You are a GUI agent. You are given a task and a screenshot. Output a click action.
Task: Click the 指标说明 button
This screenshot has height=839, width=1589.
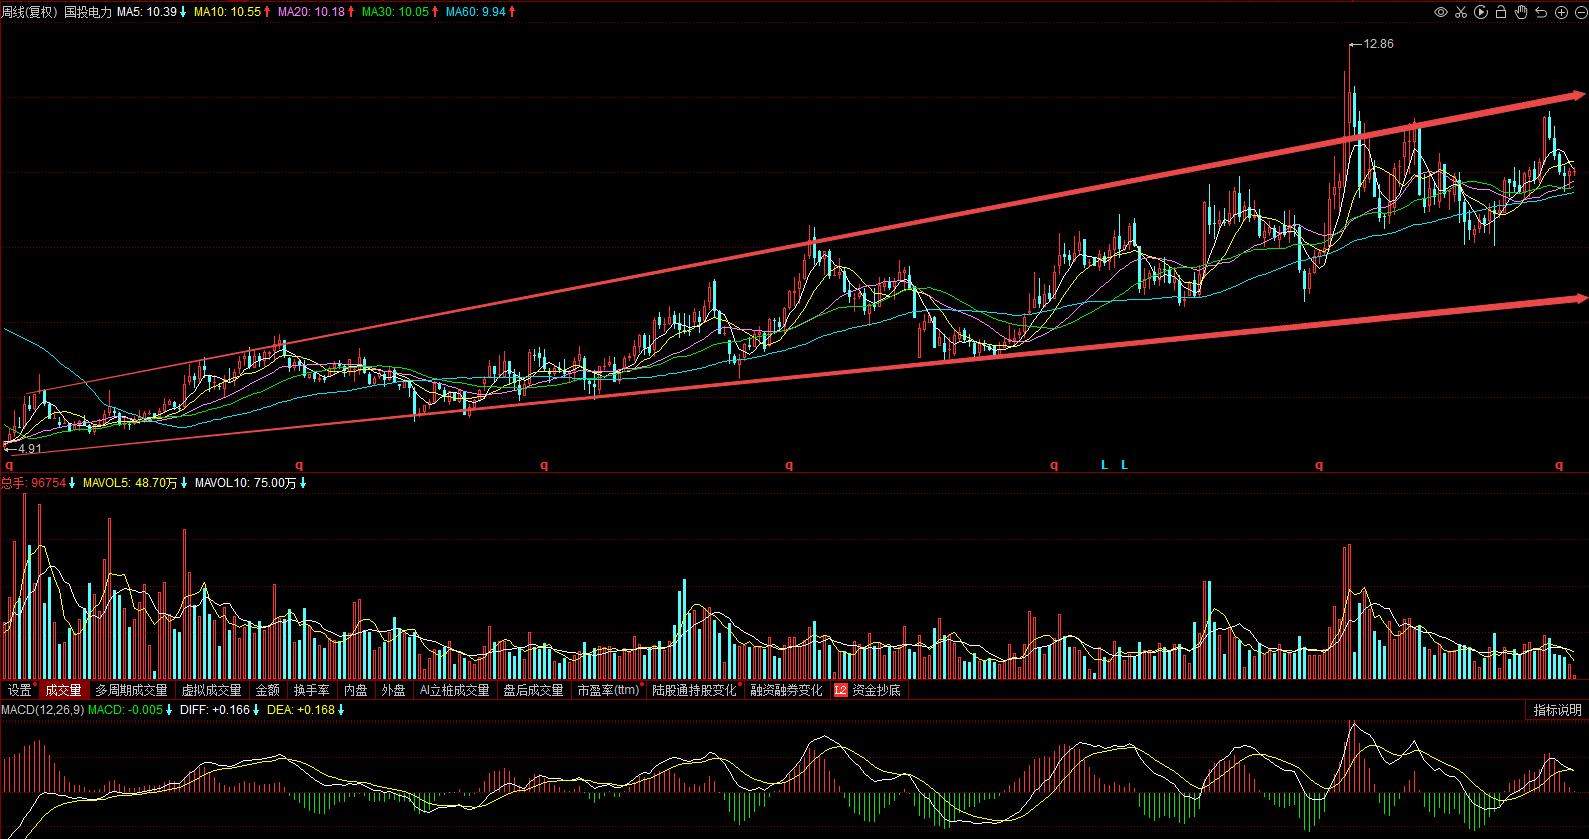[1558, 710]
